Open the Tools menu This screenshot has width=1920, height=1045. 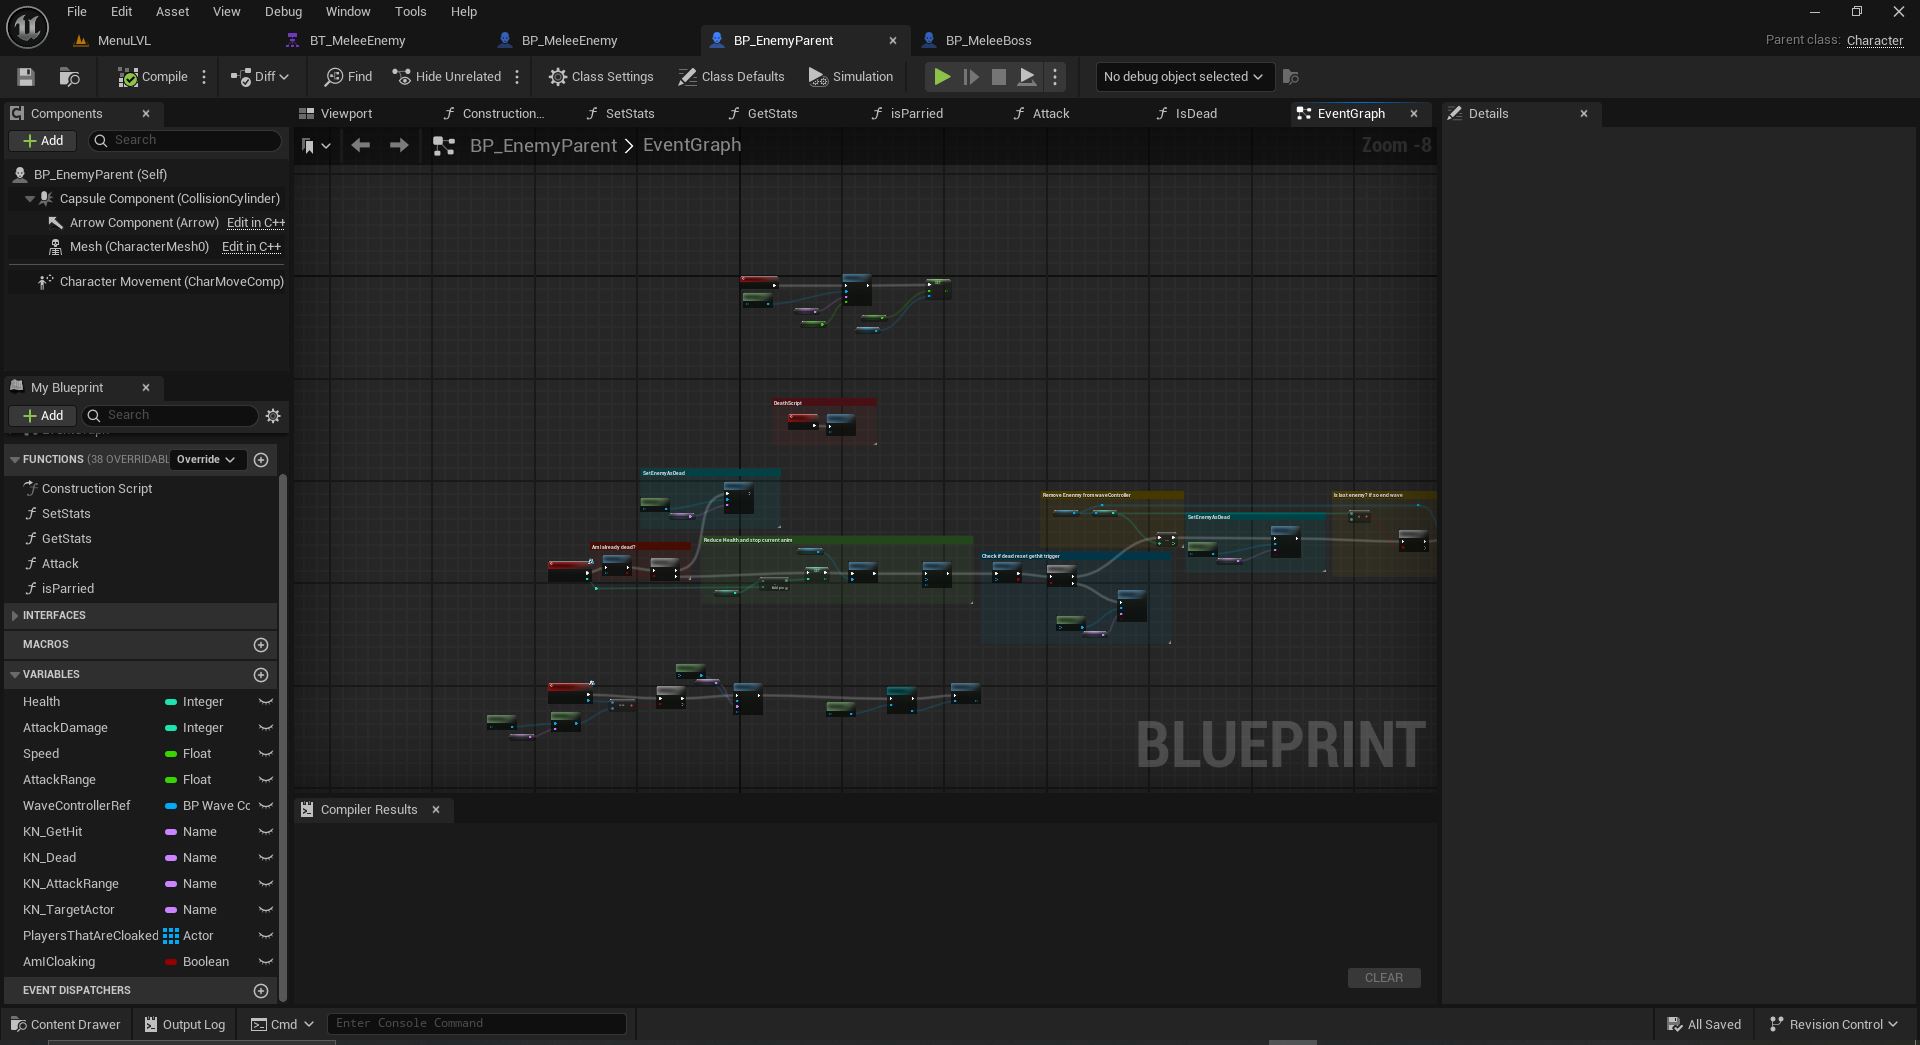[x=410, y=12]
